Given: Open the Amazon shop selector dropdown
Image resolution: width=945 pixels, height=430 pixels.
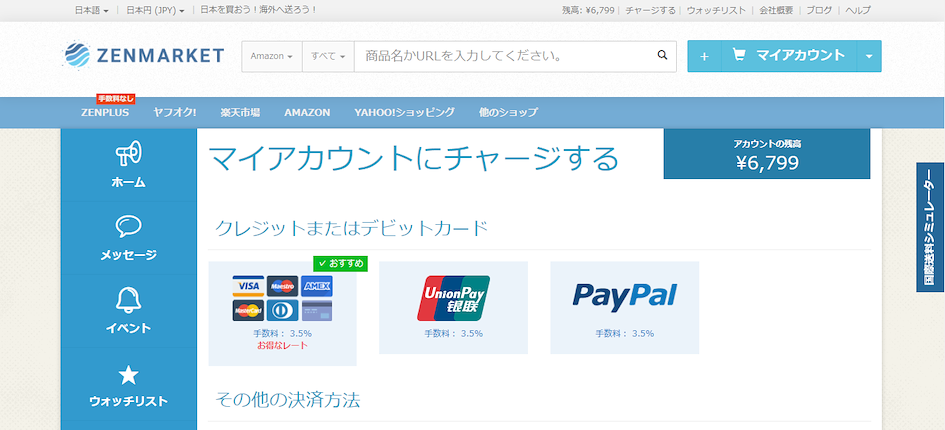Looking at the screenshot, I should (x=271, y=56).
